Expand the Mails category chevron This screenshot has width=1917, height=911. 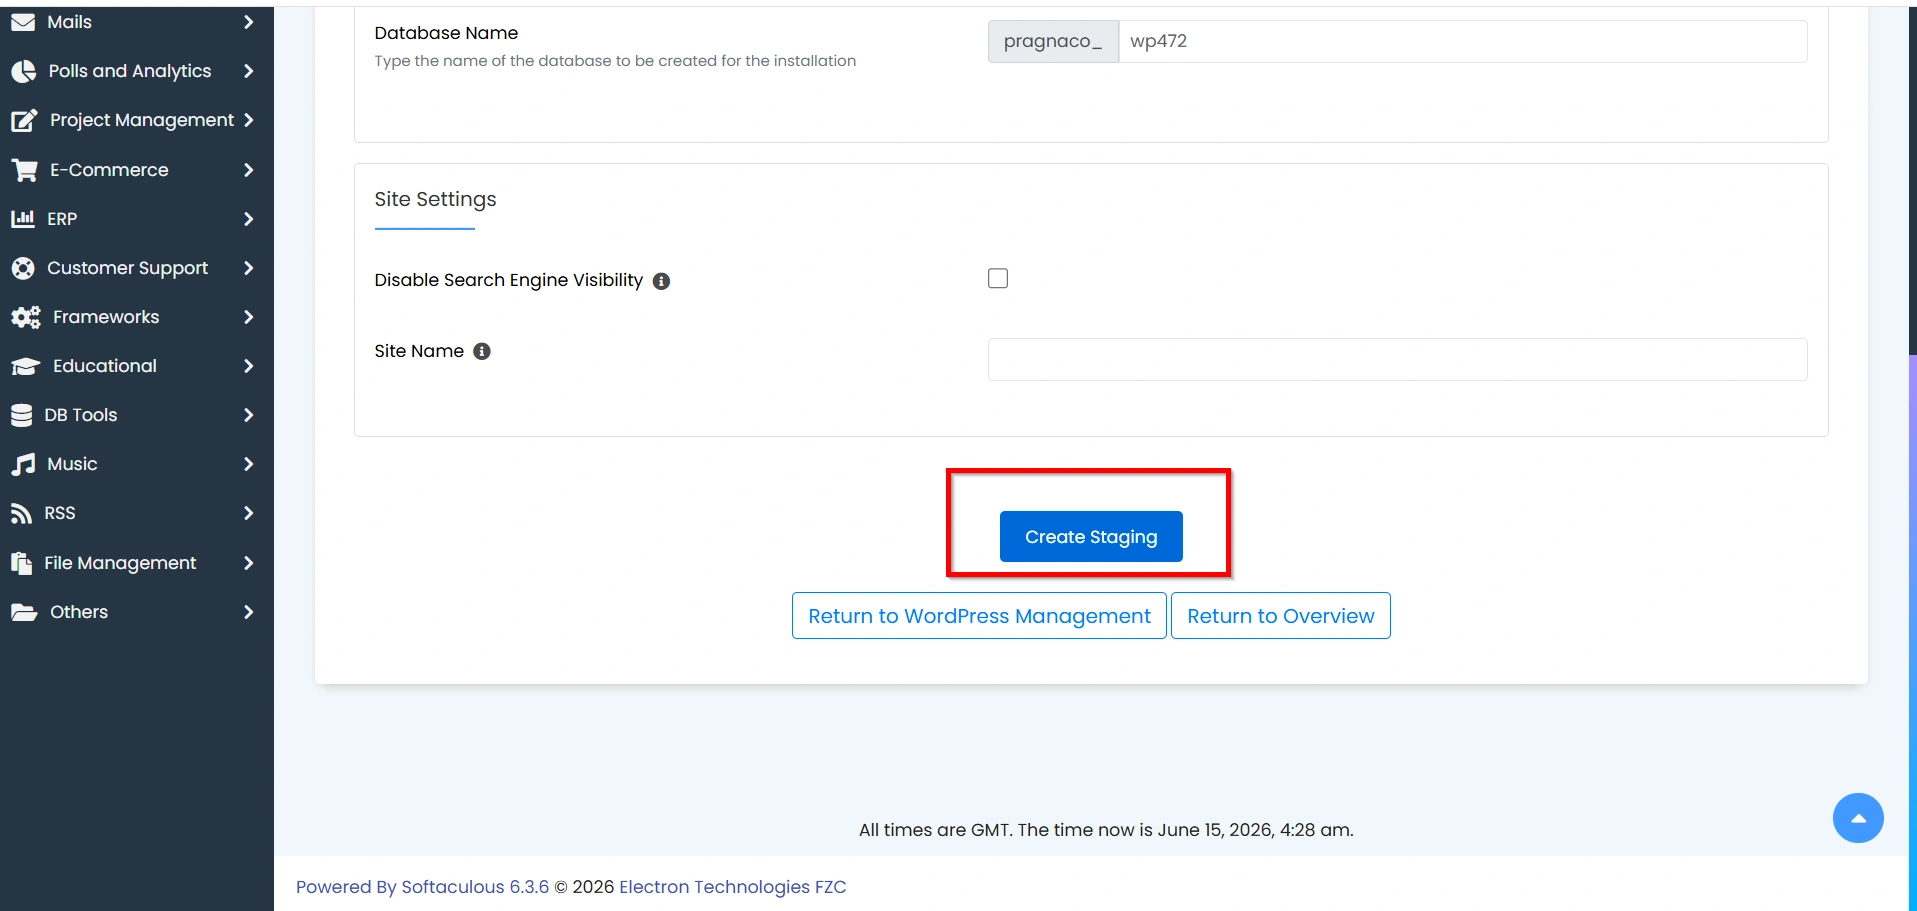pos(249,22)
